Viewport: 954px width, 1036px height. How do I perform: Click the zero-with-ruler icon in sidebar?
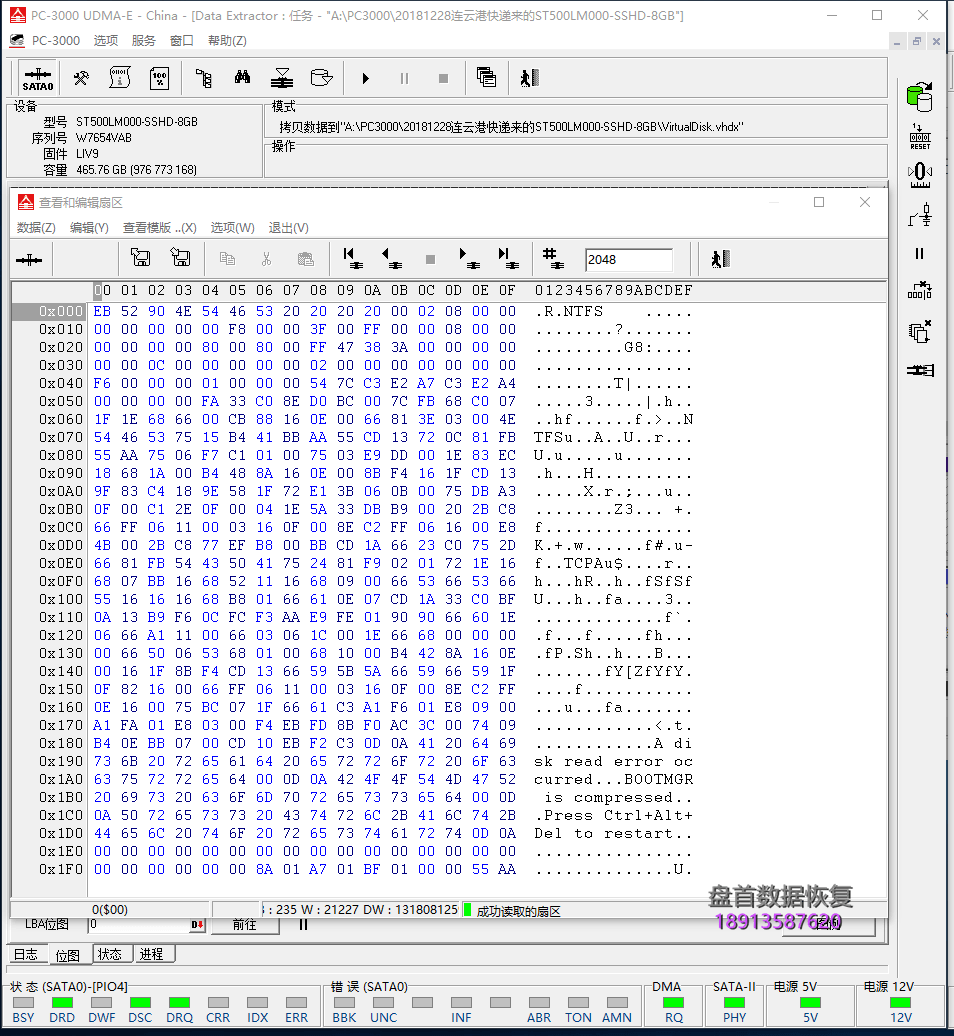(920, 175)
